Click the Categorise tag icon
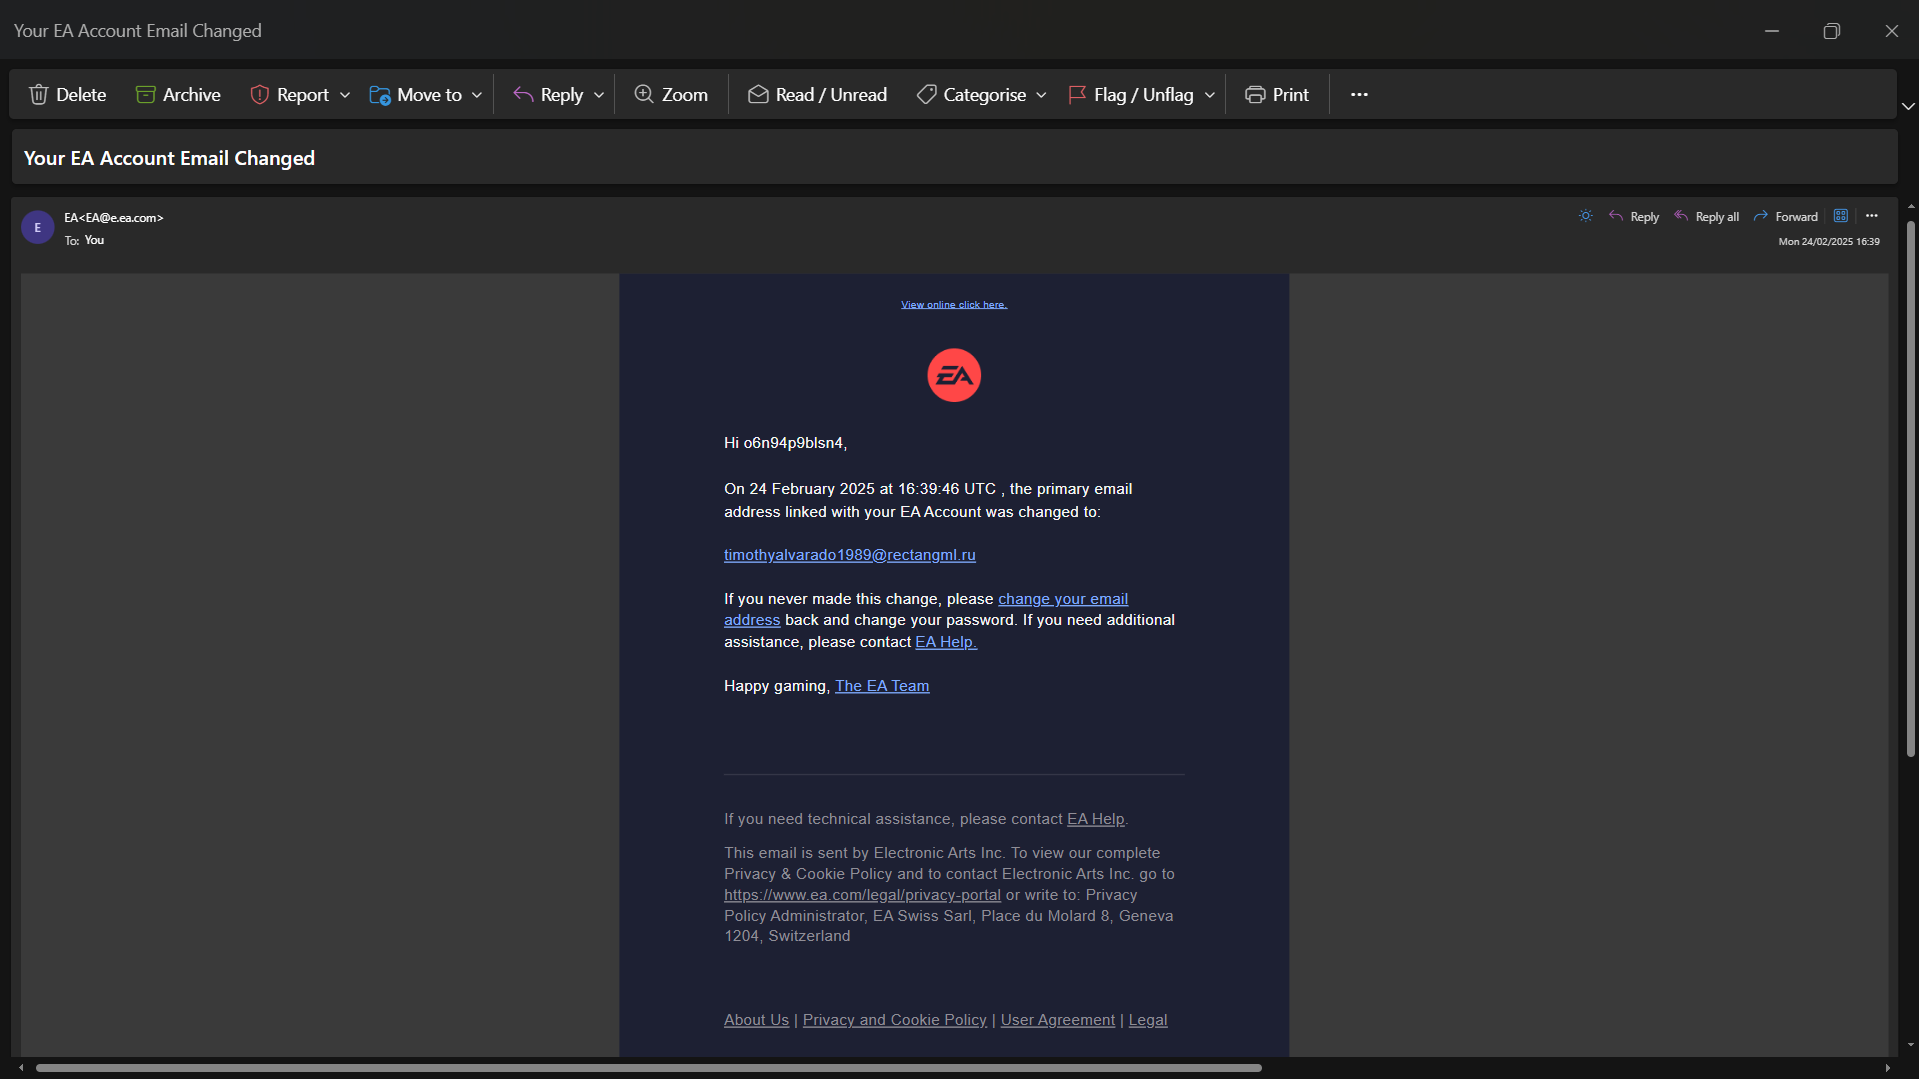1919x1079 pixels. point(927,95)
